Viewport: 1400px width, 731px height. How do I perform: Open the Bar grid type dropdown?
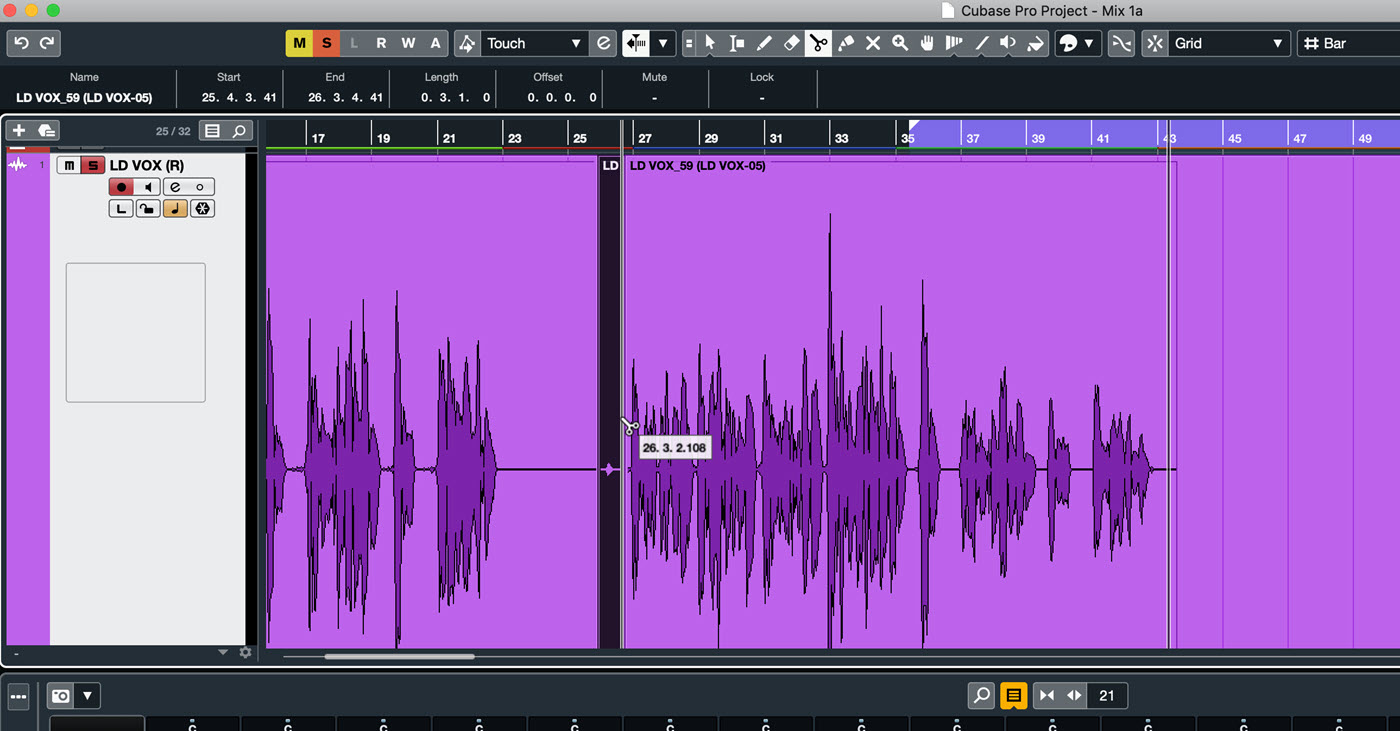click(x=1349, y=43)
